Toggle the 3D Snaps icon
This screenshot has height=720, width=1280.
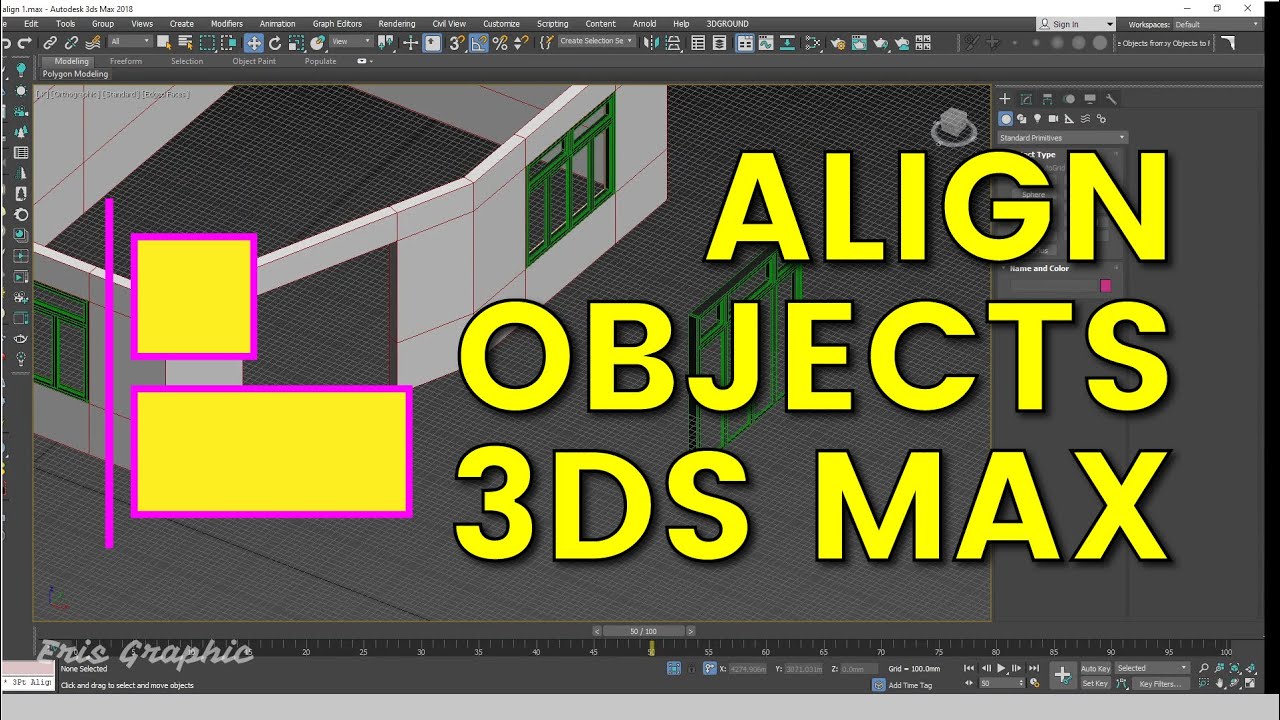(x=457, y=43)
